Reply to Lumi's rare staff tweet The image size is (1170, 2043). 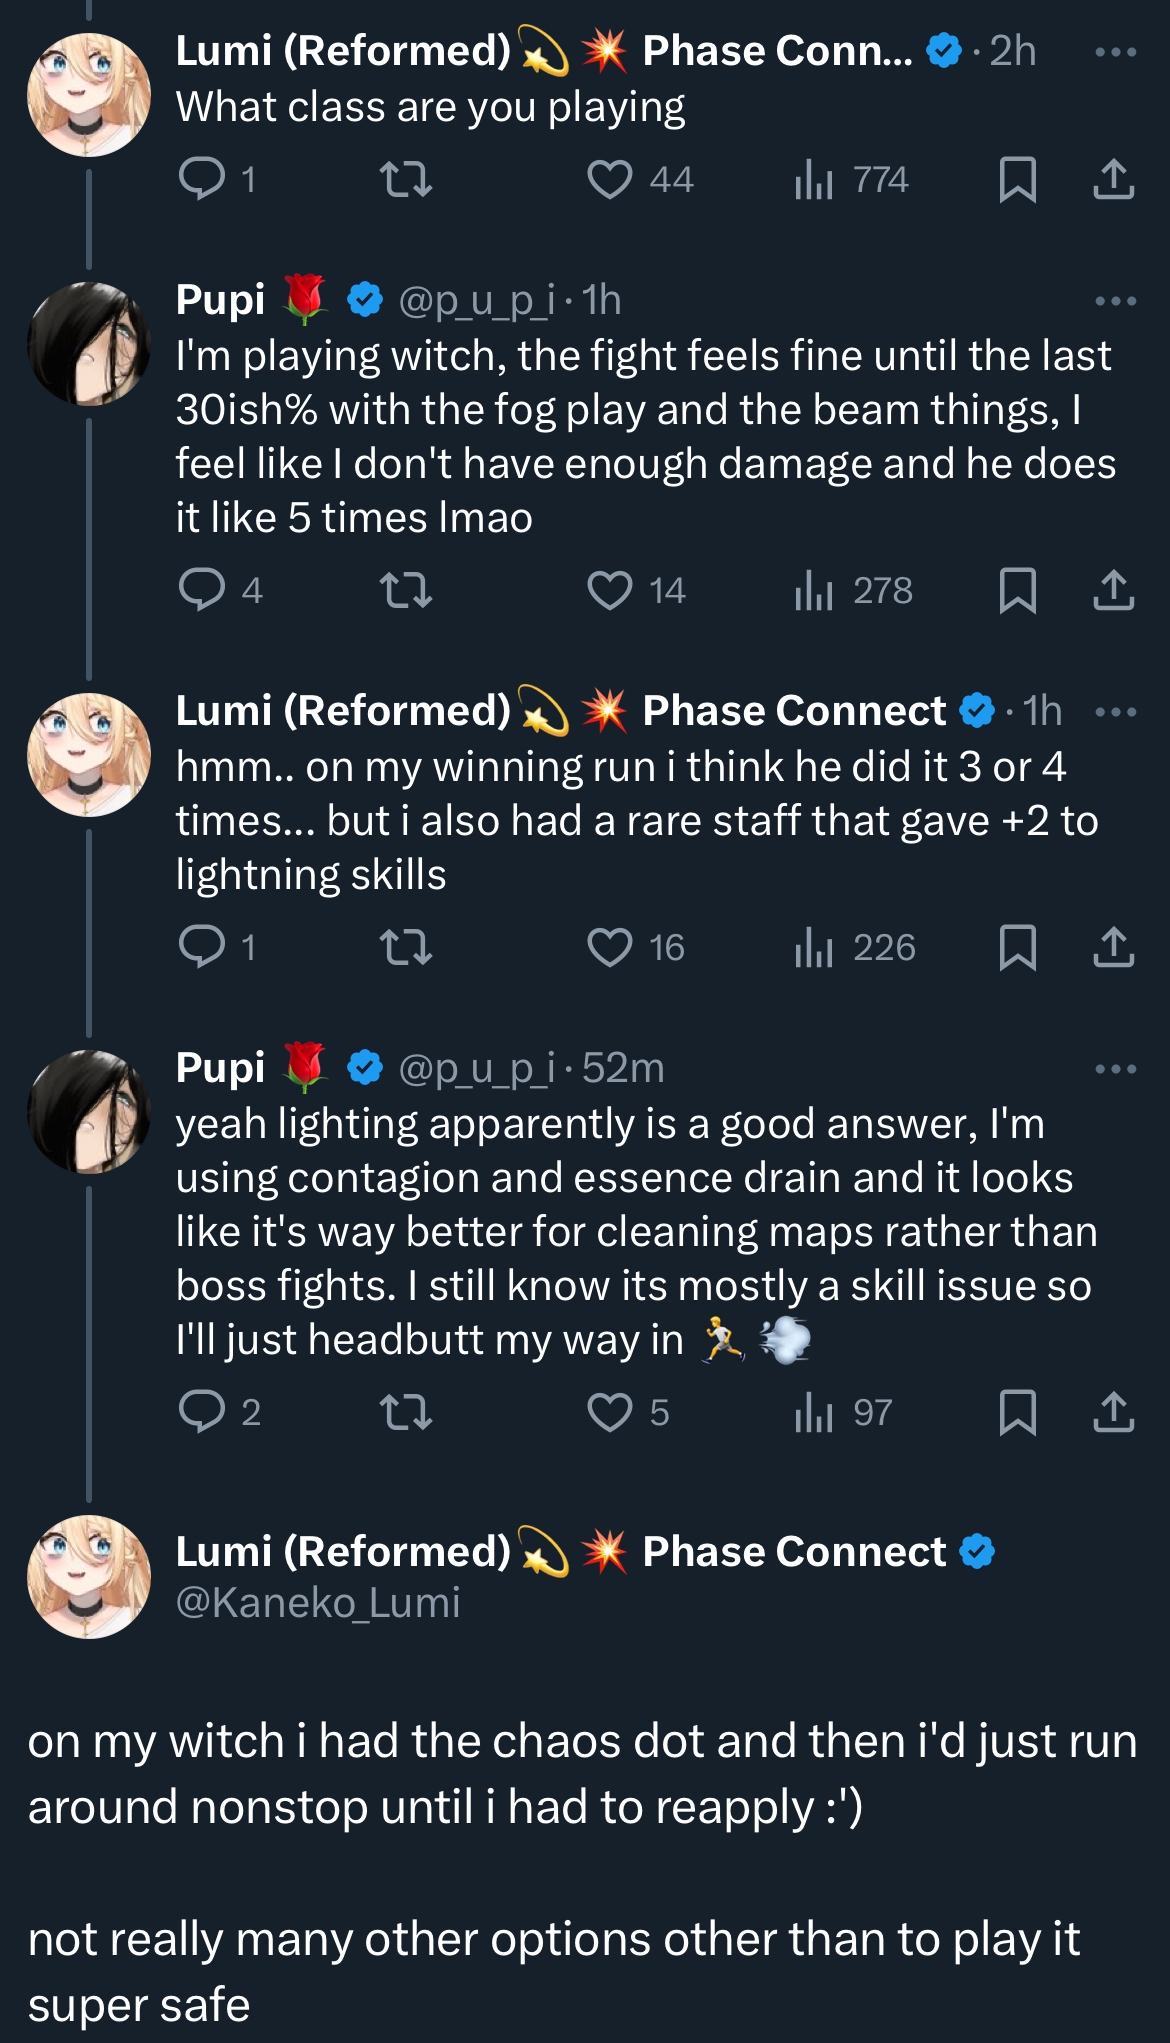tap(202, 948)
